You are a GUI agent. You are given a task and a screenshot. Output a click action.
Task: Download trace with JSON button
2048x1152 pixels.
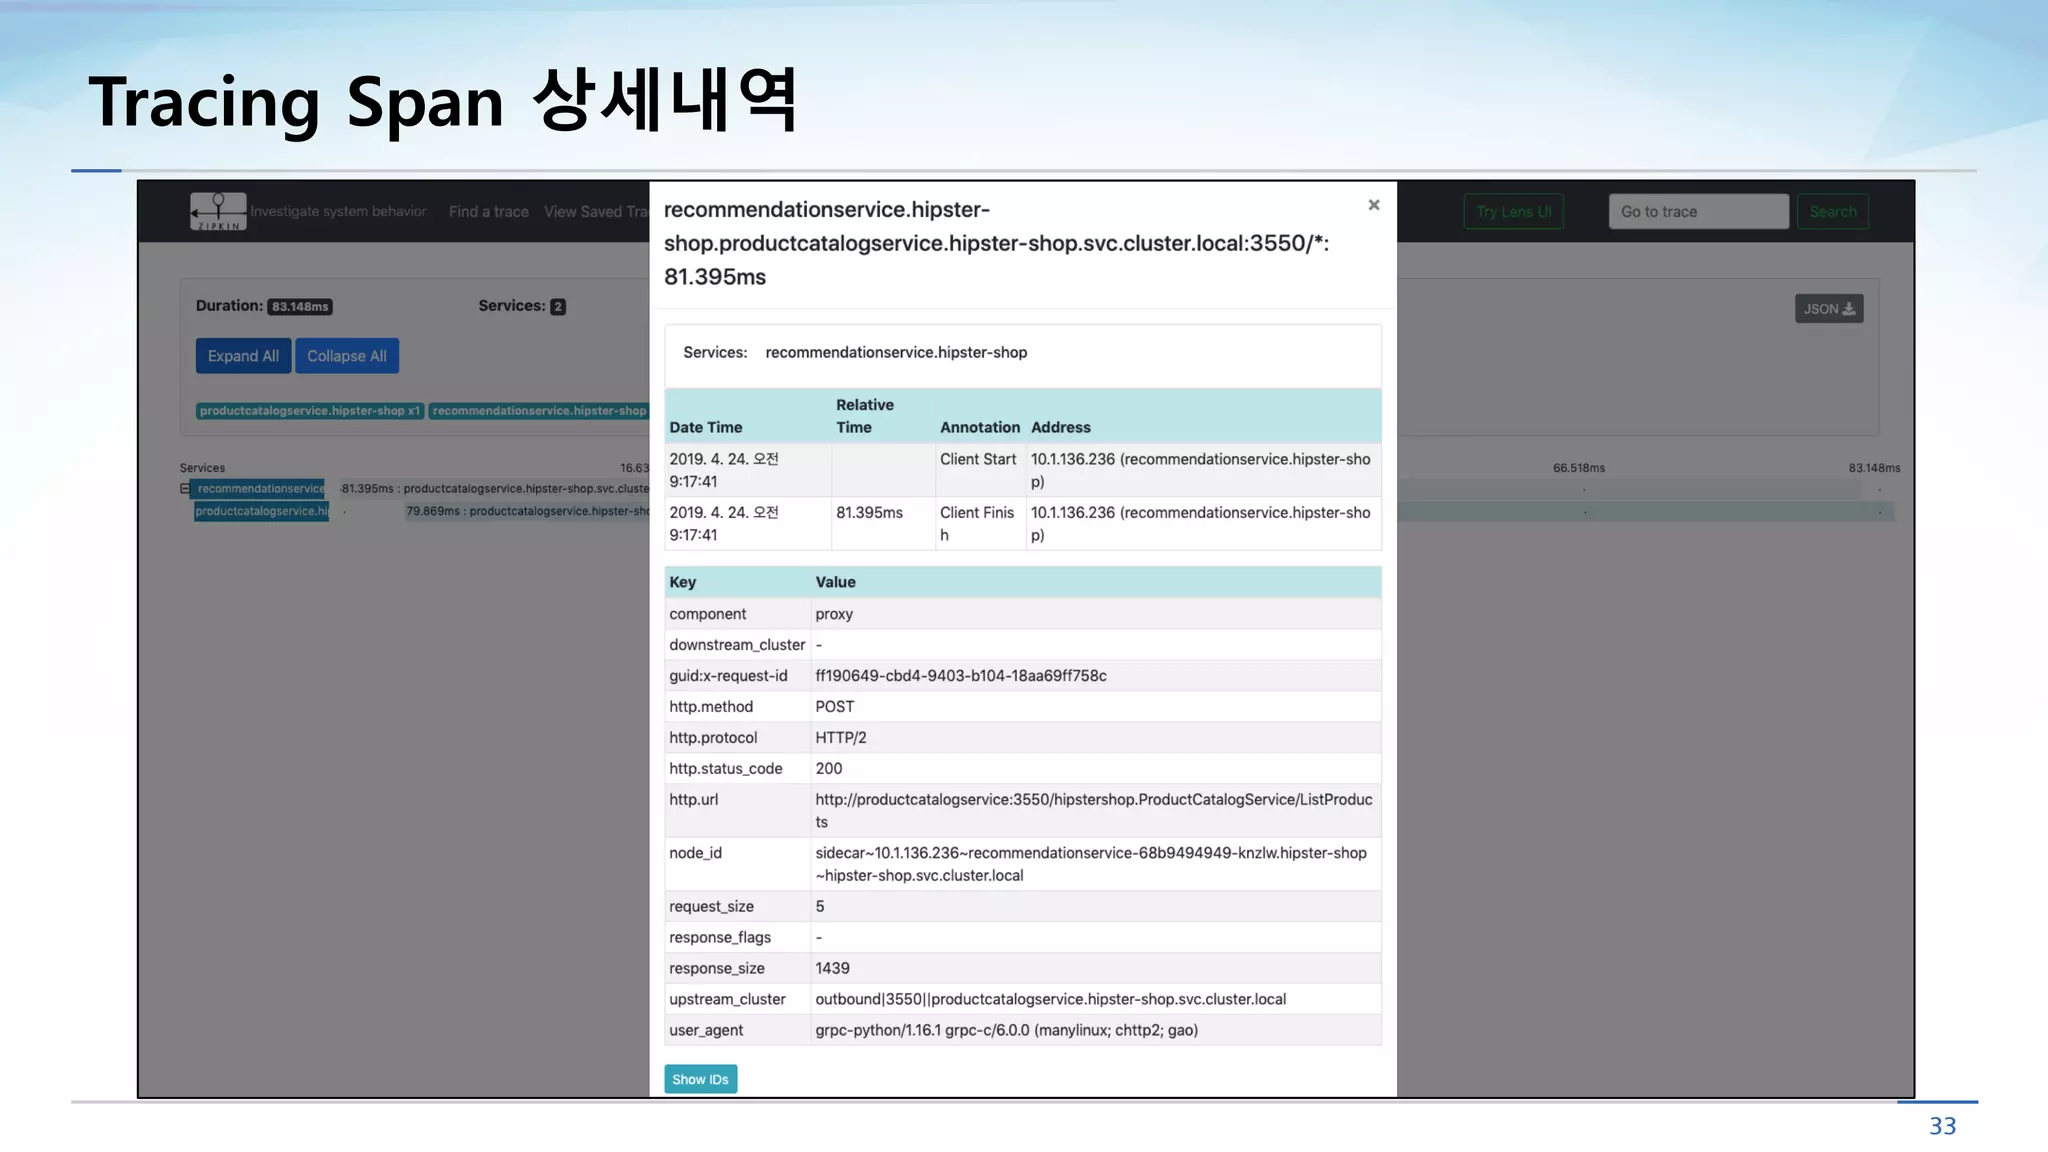click(1829, 309)
